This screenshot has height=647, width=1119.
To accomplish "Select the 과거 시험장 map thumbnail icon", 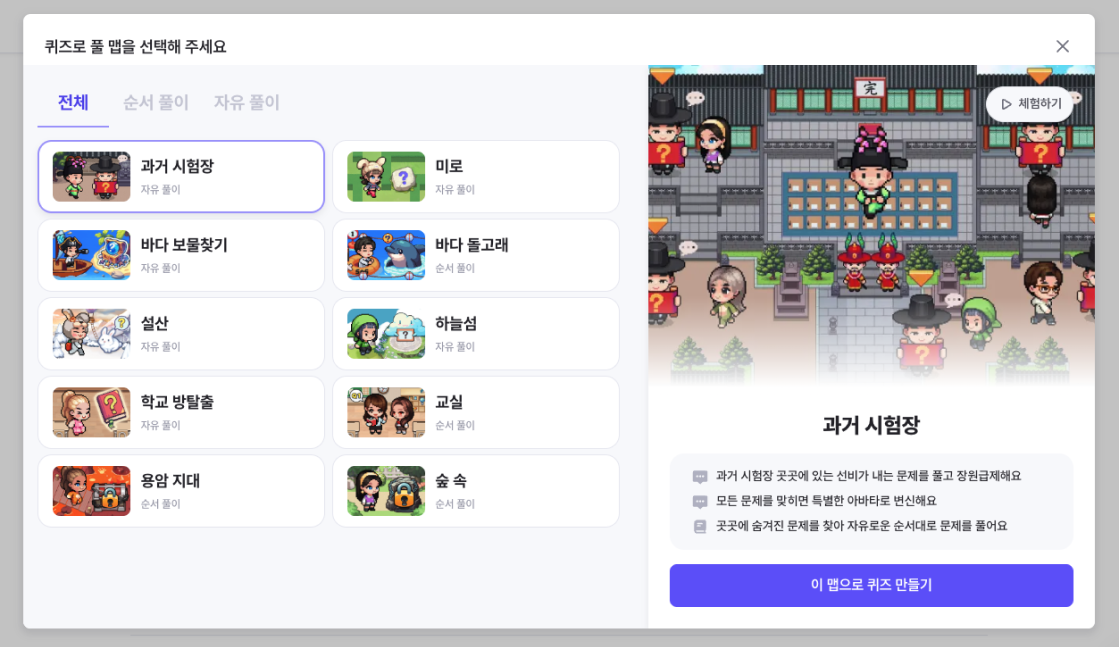I will coord(91,176).
